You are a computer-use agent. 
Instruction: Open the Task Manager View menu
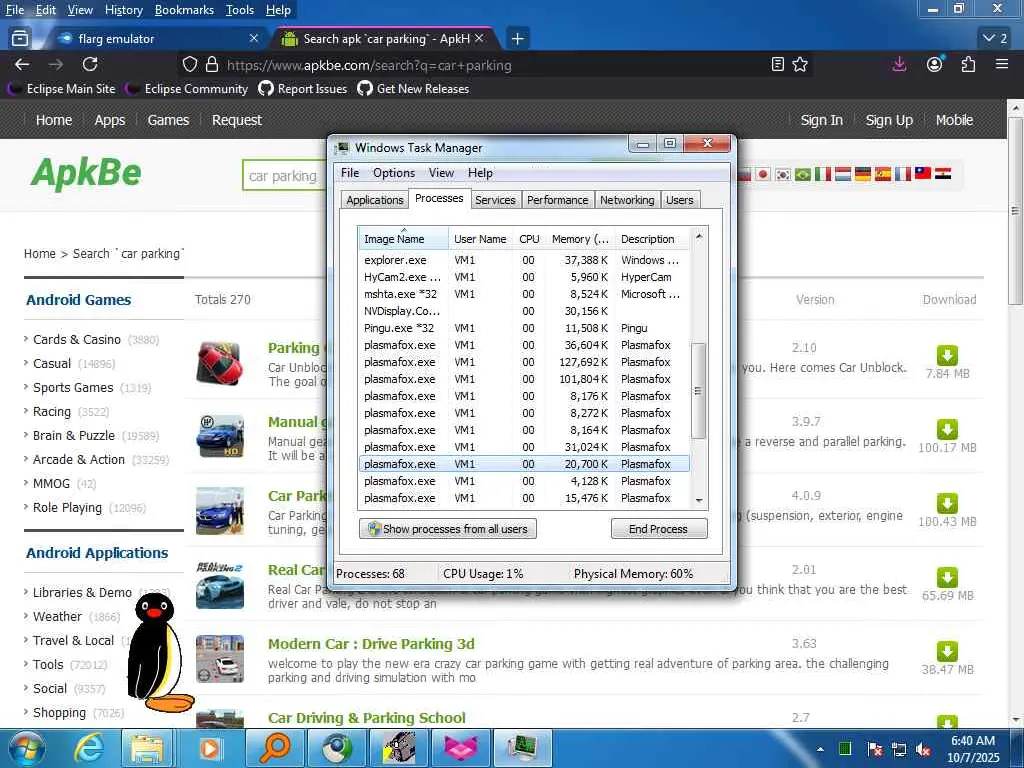(x=441, y=173)
